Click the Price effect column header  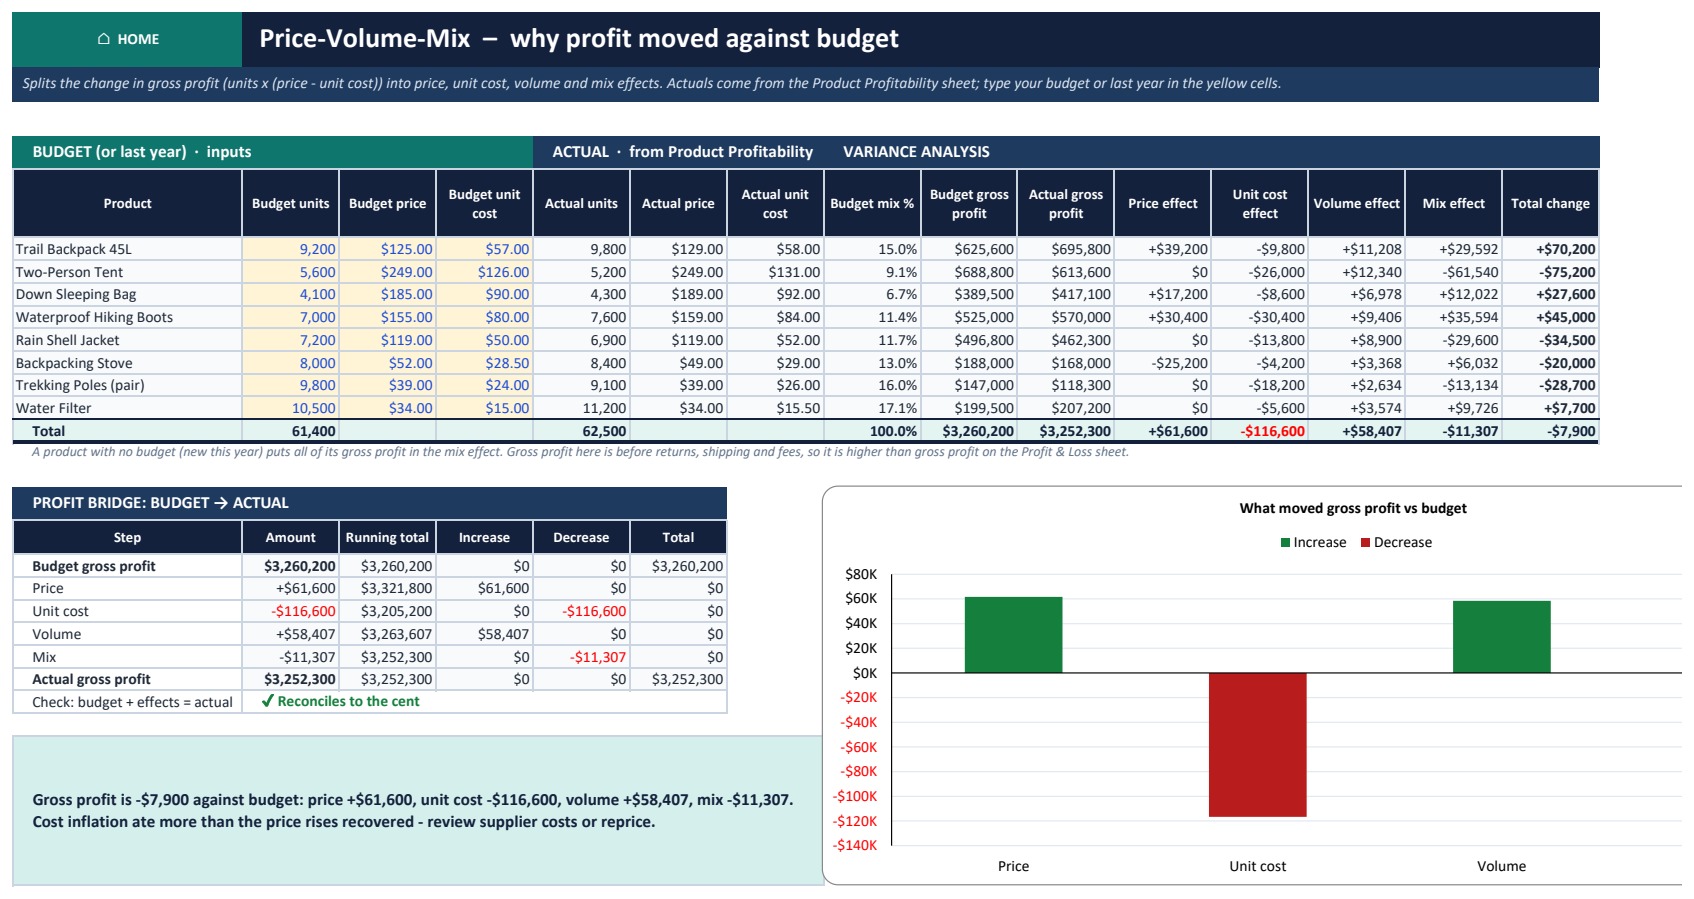pyautogui.click(x=1162, y=203)
